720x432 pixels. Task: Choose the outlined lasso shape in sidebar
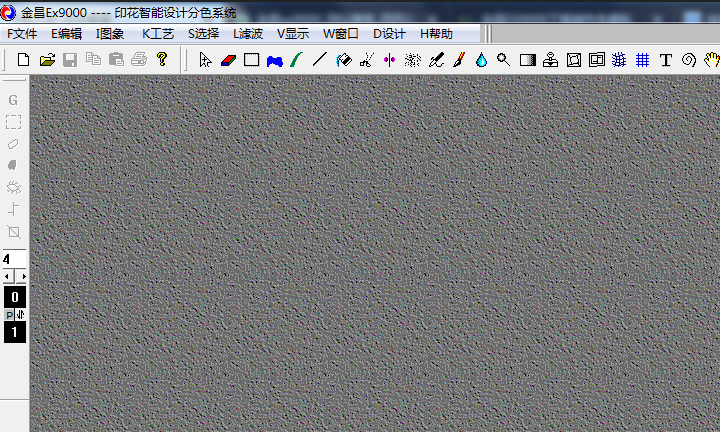click(x=13, y=144)
